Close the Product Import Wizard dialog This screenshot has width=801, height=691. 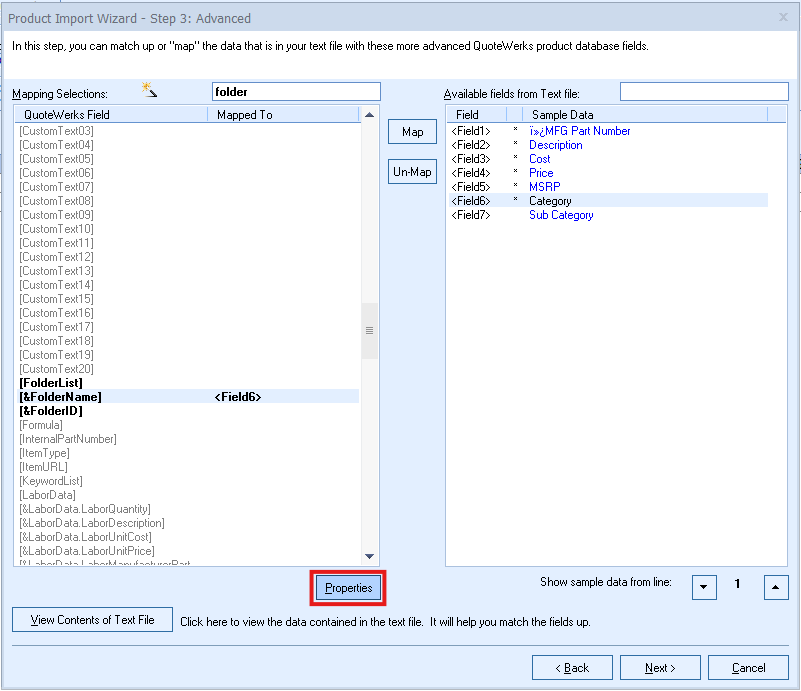(x=782, y=17)
